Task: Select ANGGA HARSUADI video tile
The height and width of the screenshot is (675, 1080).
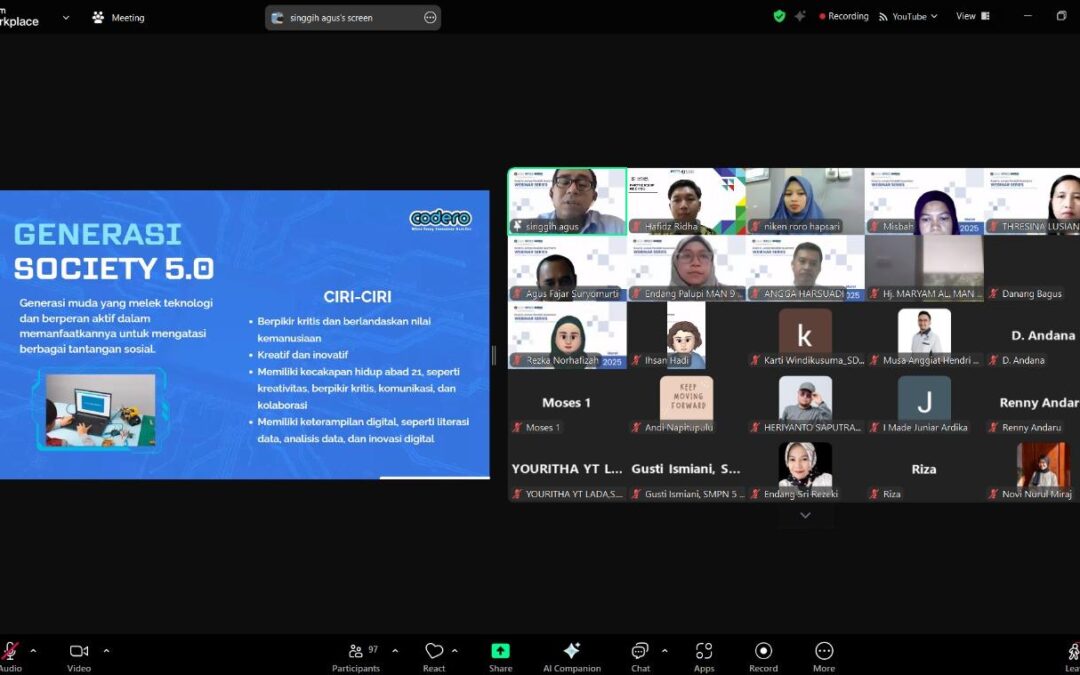Action: [x=804, y=268]
